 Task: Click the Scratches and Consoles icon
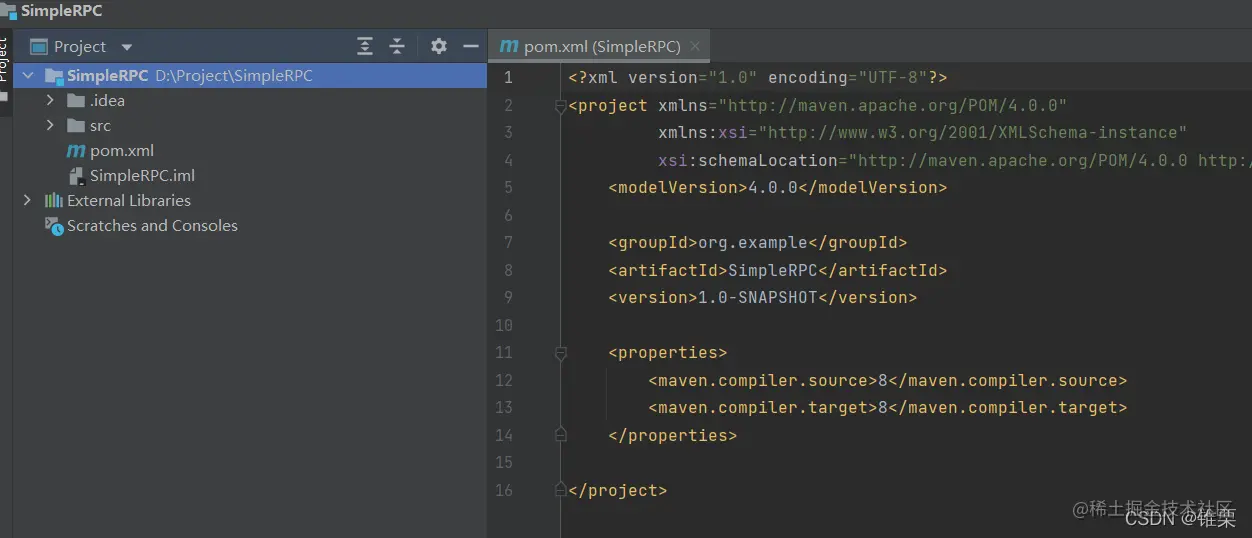click(54, 226)
